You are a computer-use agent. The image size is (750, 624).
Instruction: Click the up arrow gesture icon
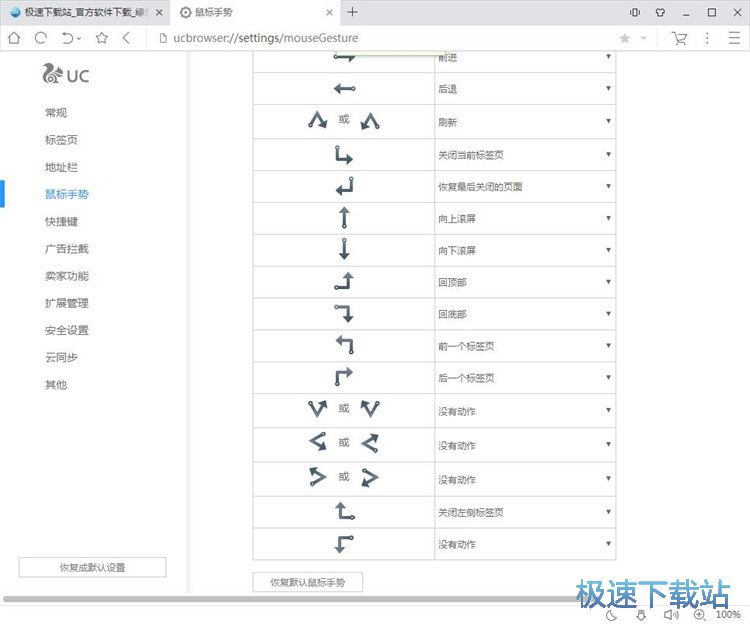(x=344, y=218)
